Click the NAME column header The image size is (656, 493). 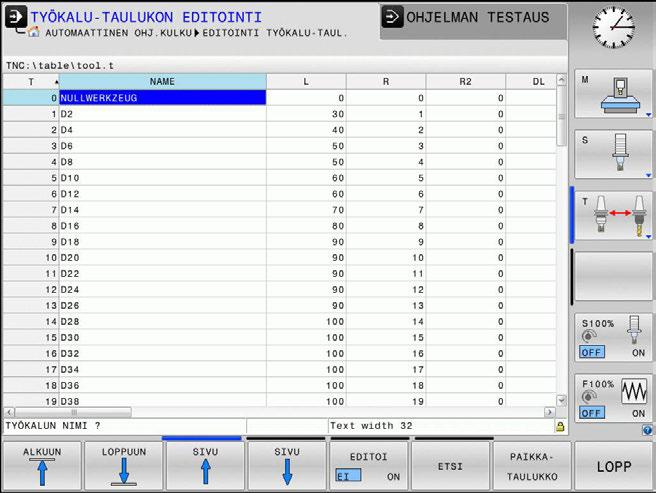click(162, 82)
